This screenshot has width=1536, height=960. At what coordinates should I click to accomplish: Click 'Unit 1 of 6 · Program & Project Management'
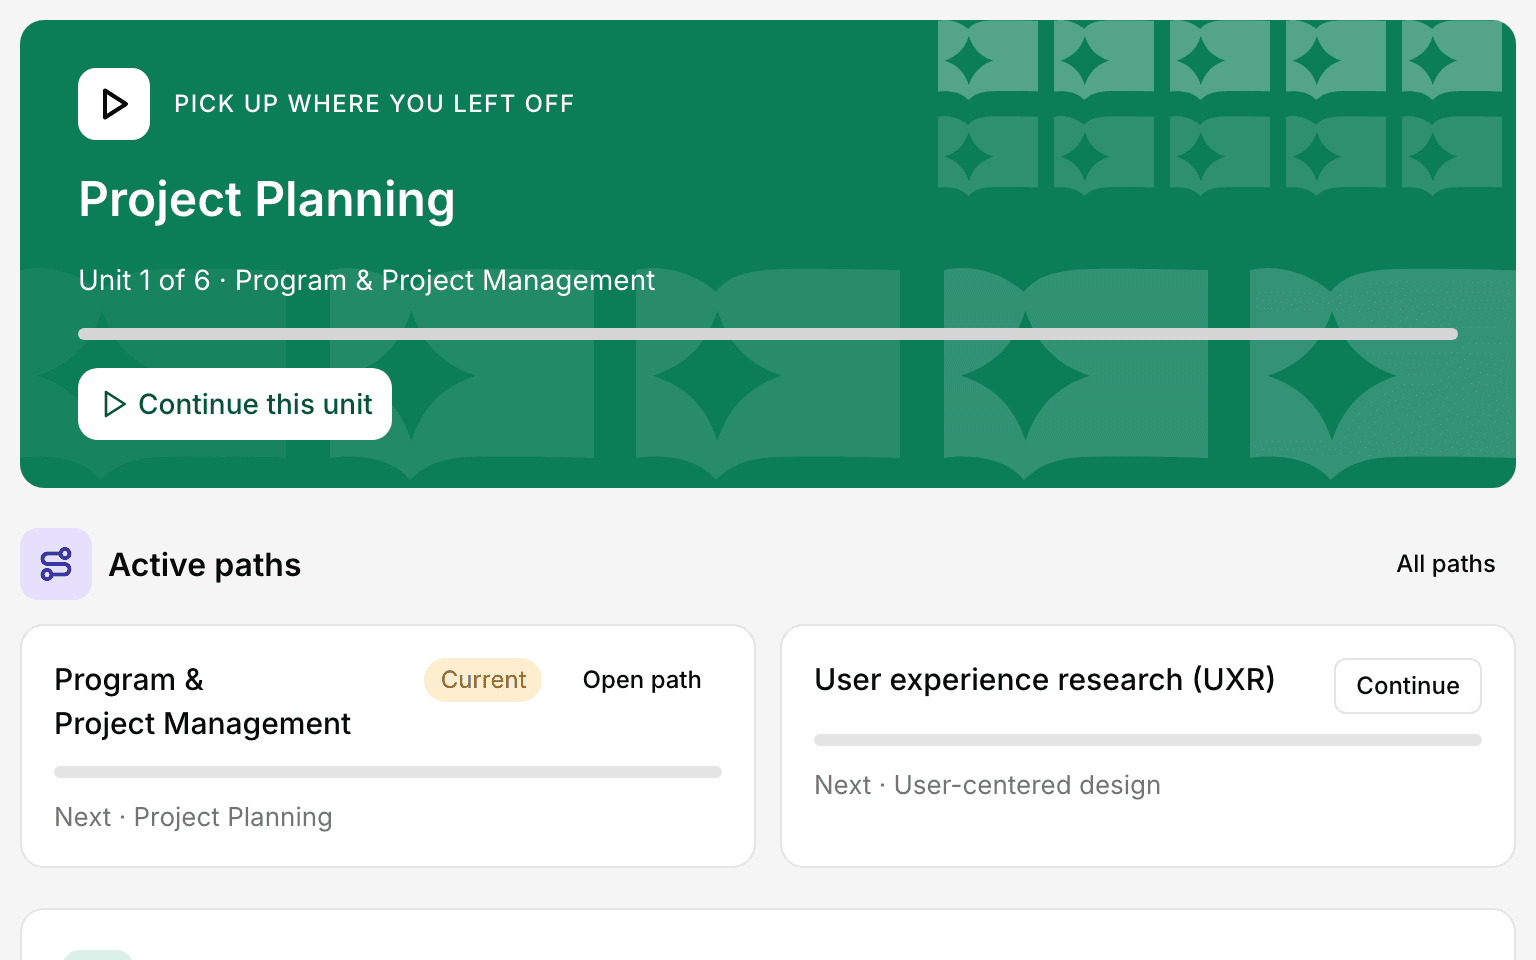click(367, 281)
